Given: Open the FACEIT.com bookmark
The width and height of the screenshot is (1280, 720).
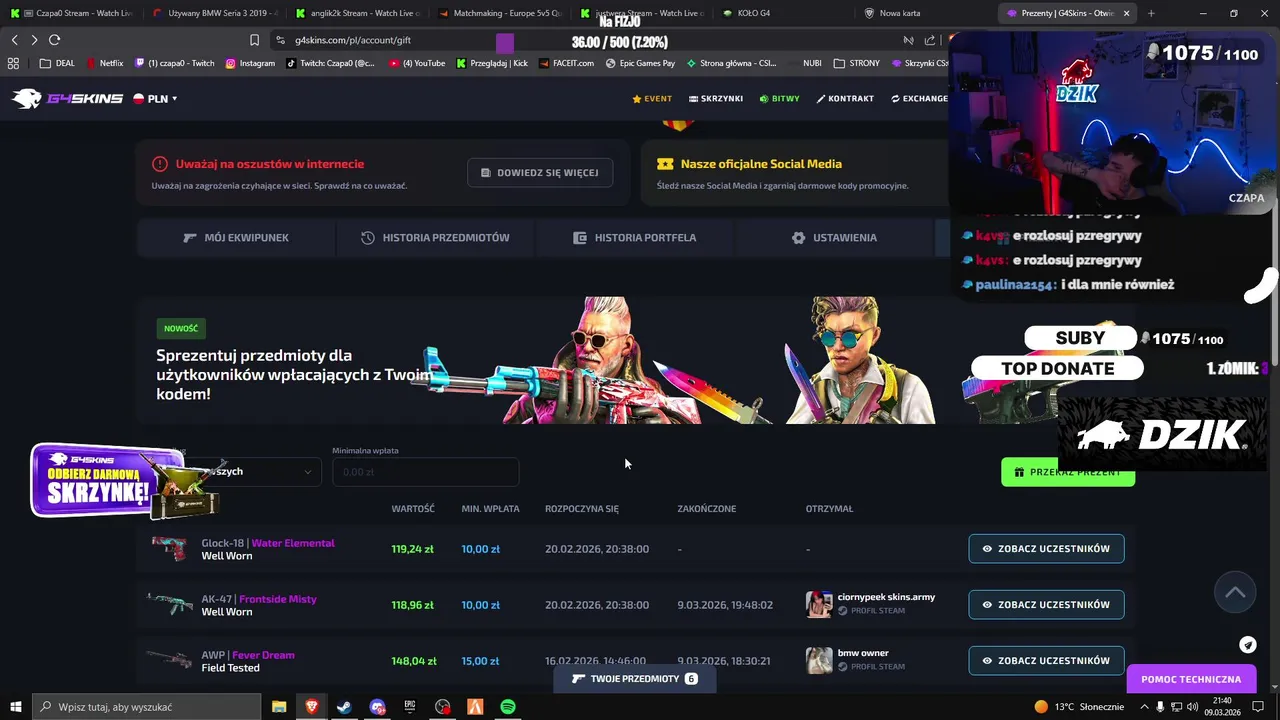Looking at the screenshot, I should [x=566, y=63].
